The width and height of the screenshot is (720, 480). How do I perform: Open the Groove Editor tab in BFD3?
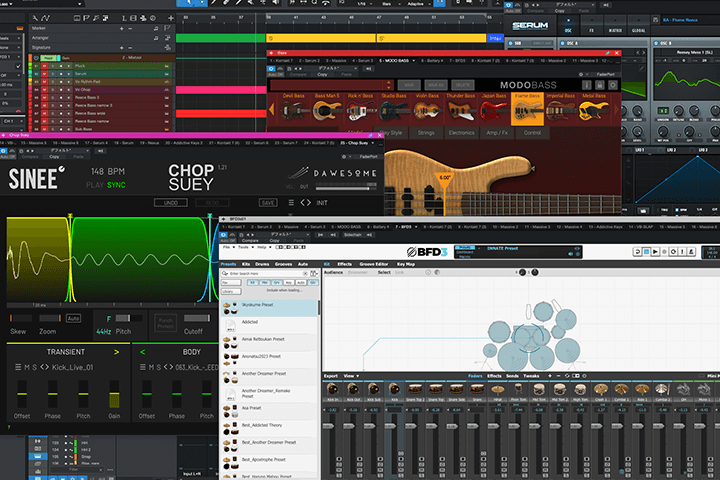coord(374,264)
